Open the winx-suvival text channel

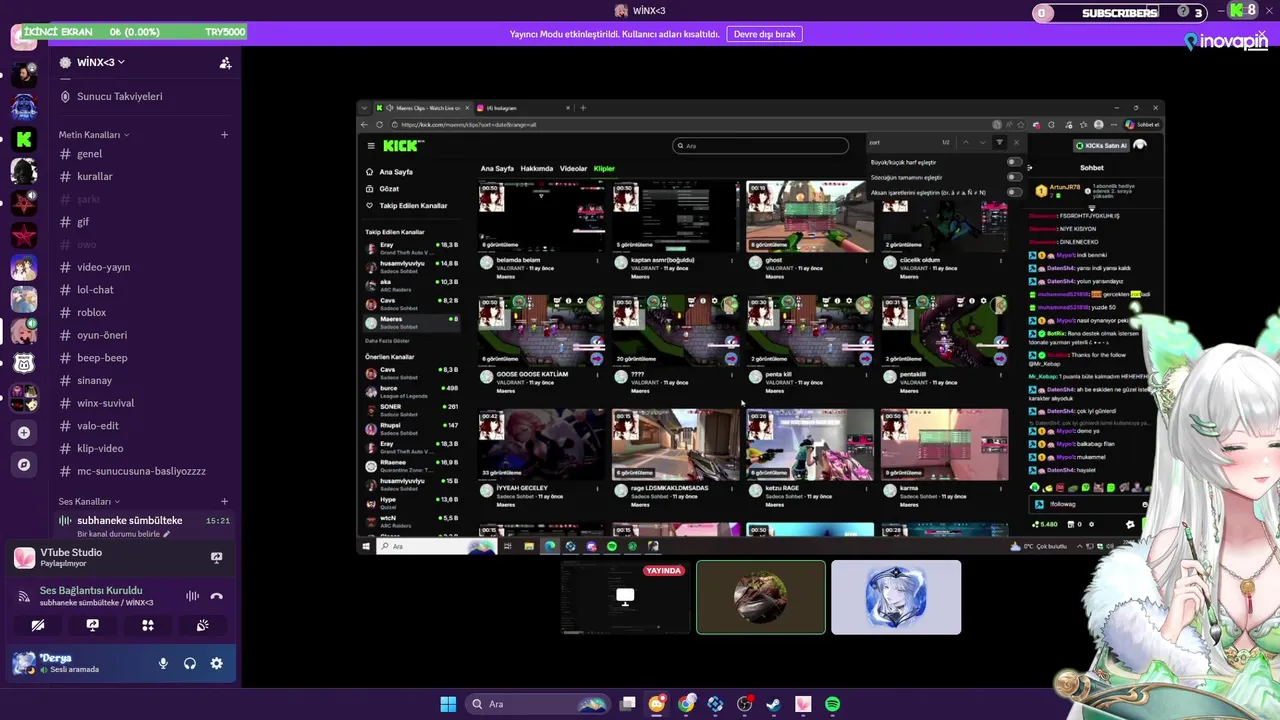[x=145, y=403]
